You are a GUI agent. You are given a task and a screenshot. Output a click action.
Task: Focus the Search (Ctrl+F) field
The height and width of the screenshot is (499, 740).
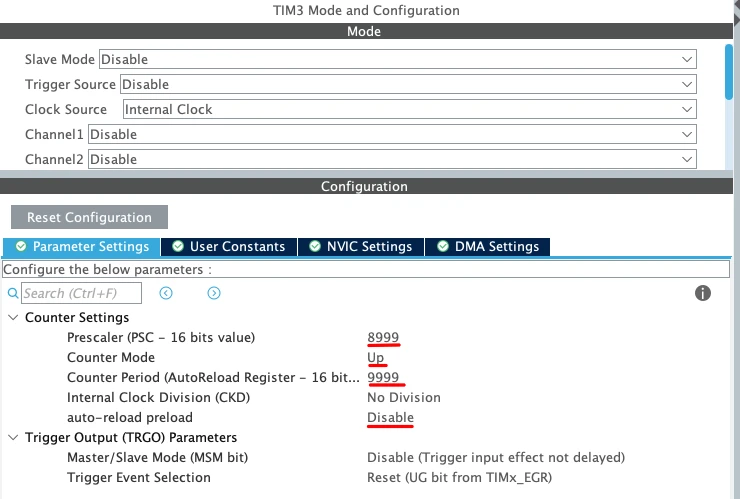tap(81, 293)
